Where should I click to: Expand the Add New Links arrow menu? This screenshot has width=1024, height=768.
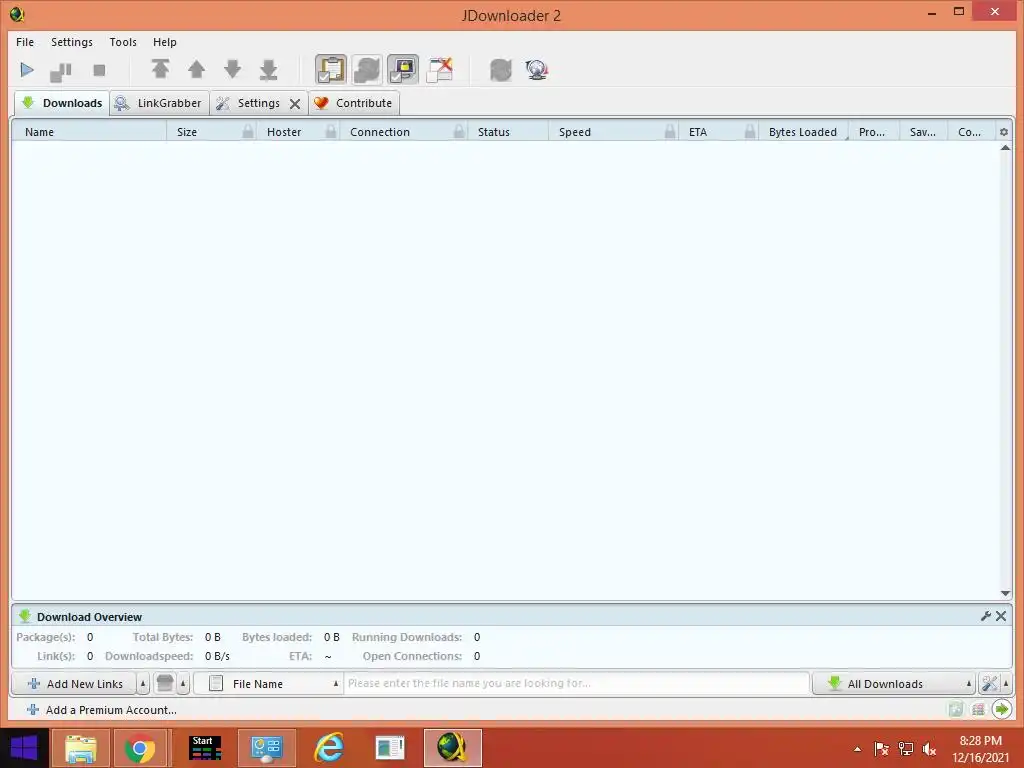click(143, 684)
